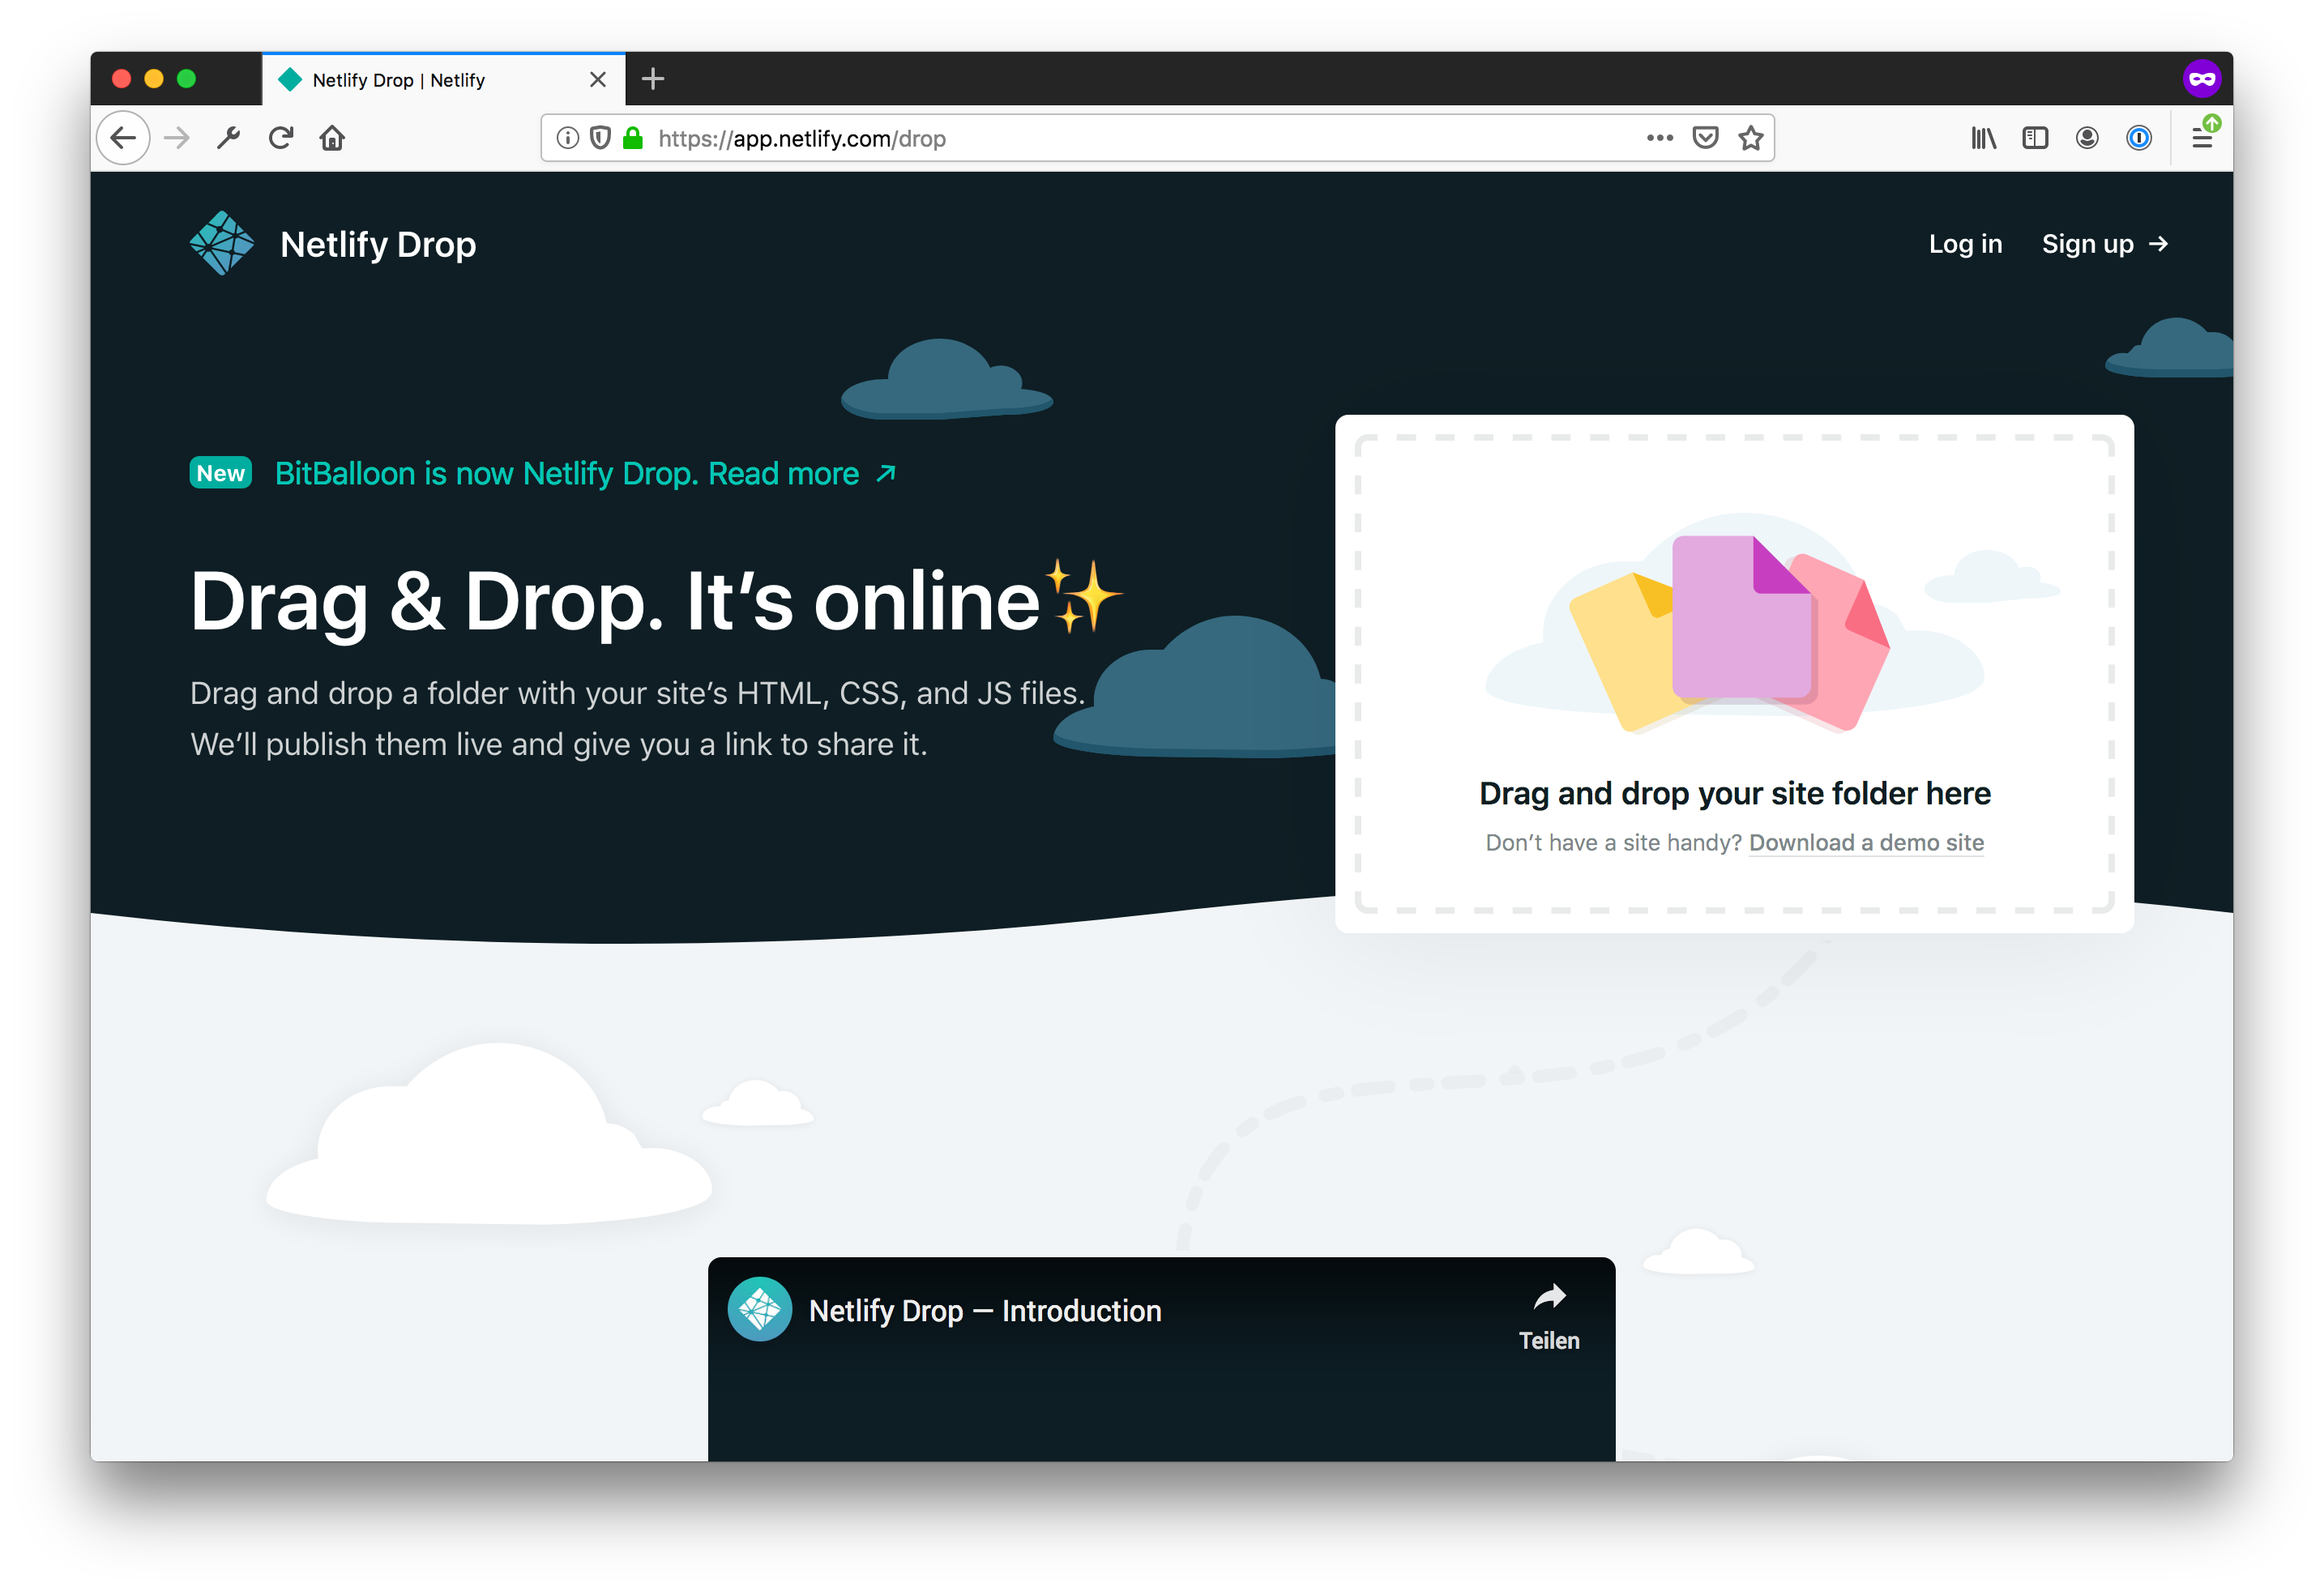This screenshot has width=2324, height=1591.
Task: Click the video channel Netlify avatar
Action: 760,1309
